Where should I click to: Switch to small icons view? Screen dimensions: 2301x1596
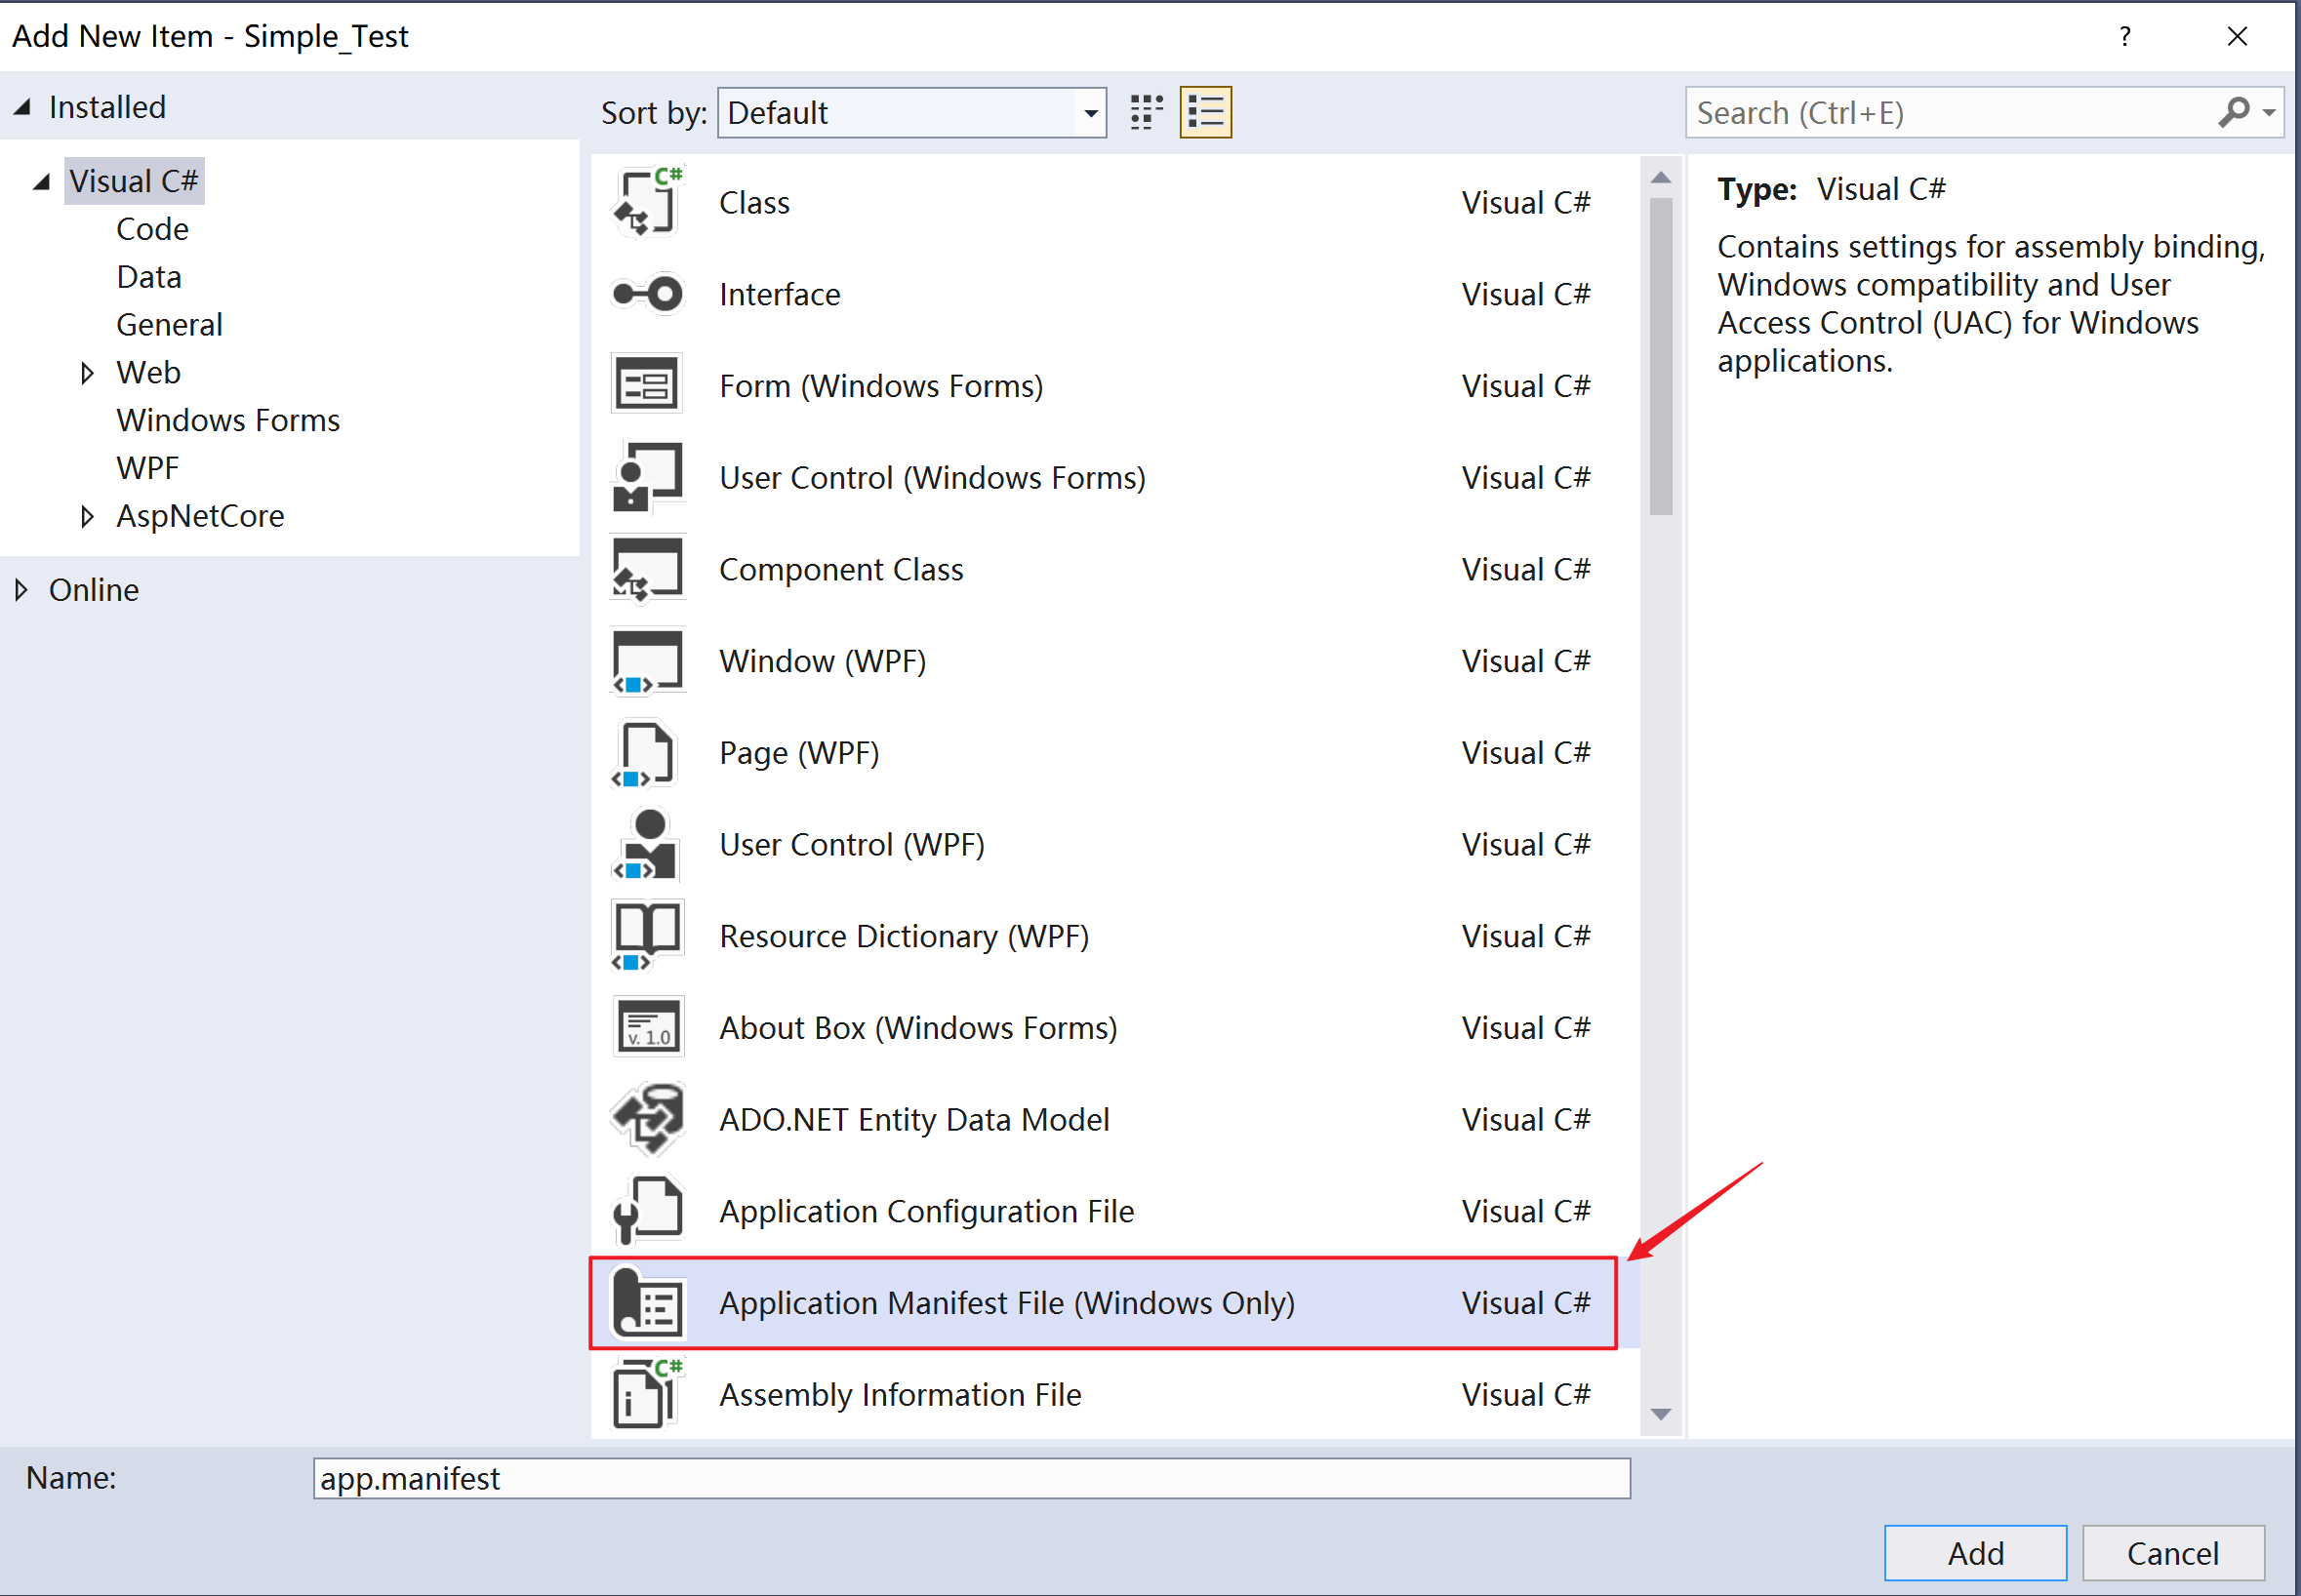(1146, 112)
